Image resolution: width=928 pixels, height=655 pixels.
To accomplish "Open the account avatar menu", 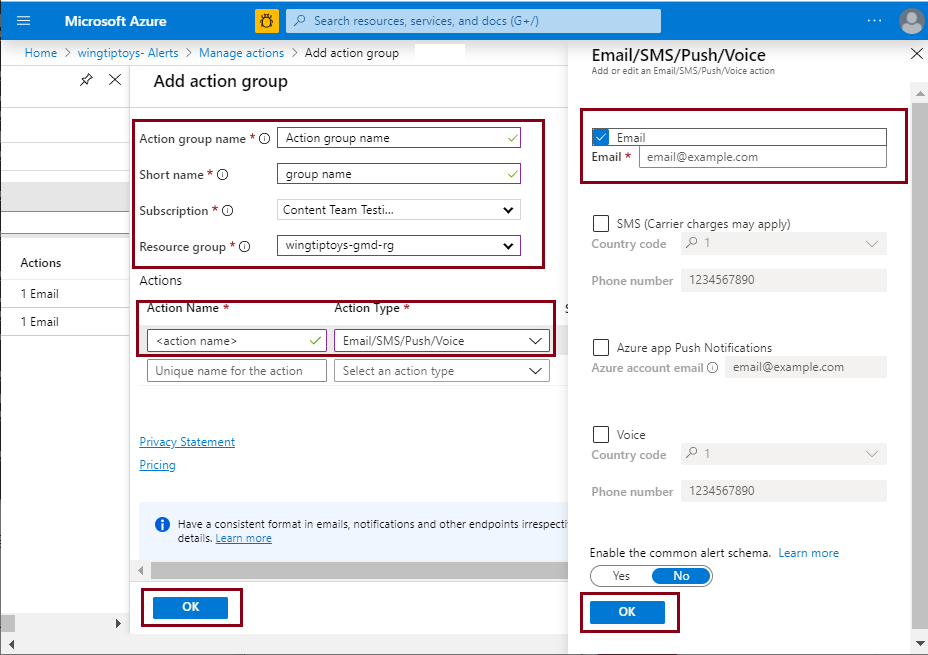I will tap(911, 20).
